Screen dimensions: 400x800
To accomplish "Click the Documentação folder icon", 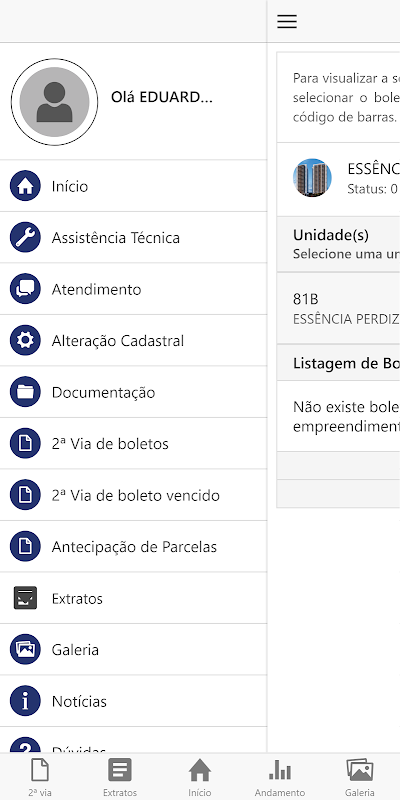I will pyautogui.click(x=25, y=392).
